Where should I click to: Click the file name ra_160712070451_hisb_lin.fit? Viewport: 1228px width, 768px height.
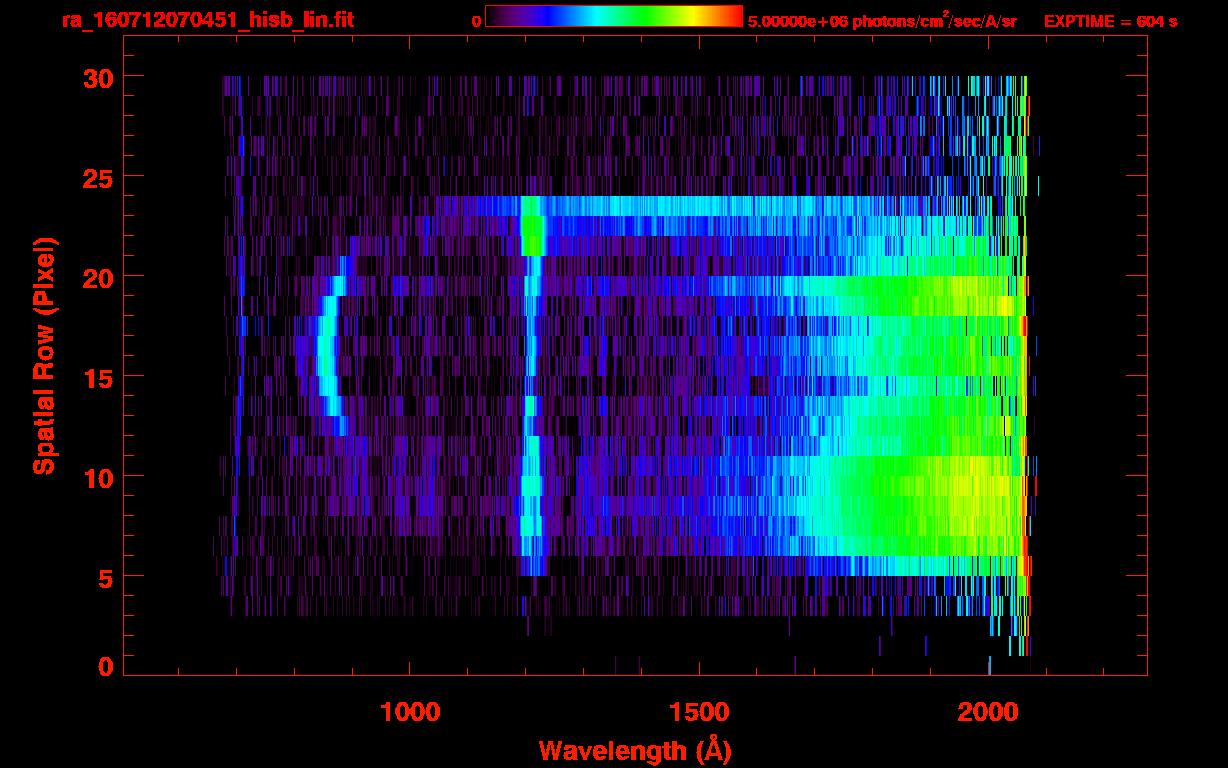pos(207,20)
